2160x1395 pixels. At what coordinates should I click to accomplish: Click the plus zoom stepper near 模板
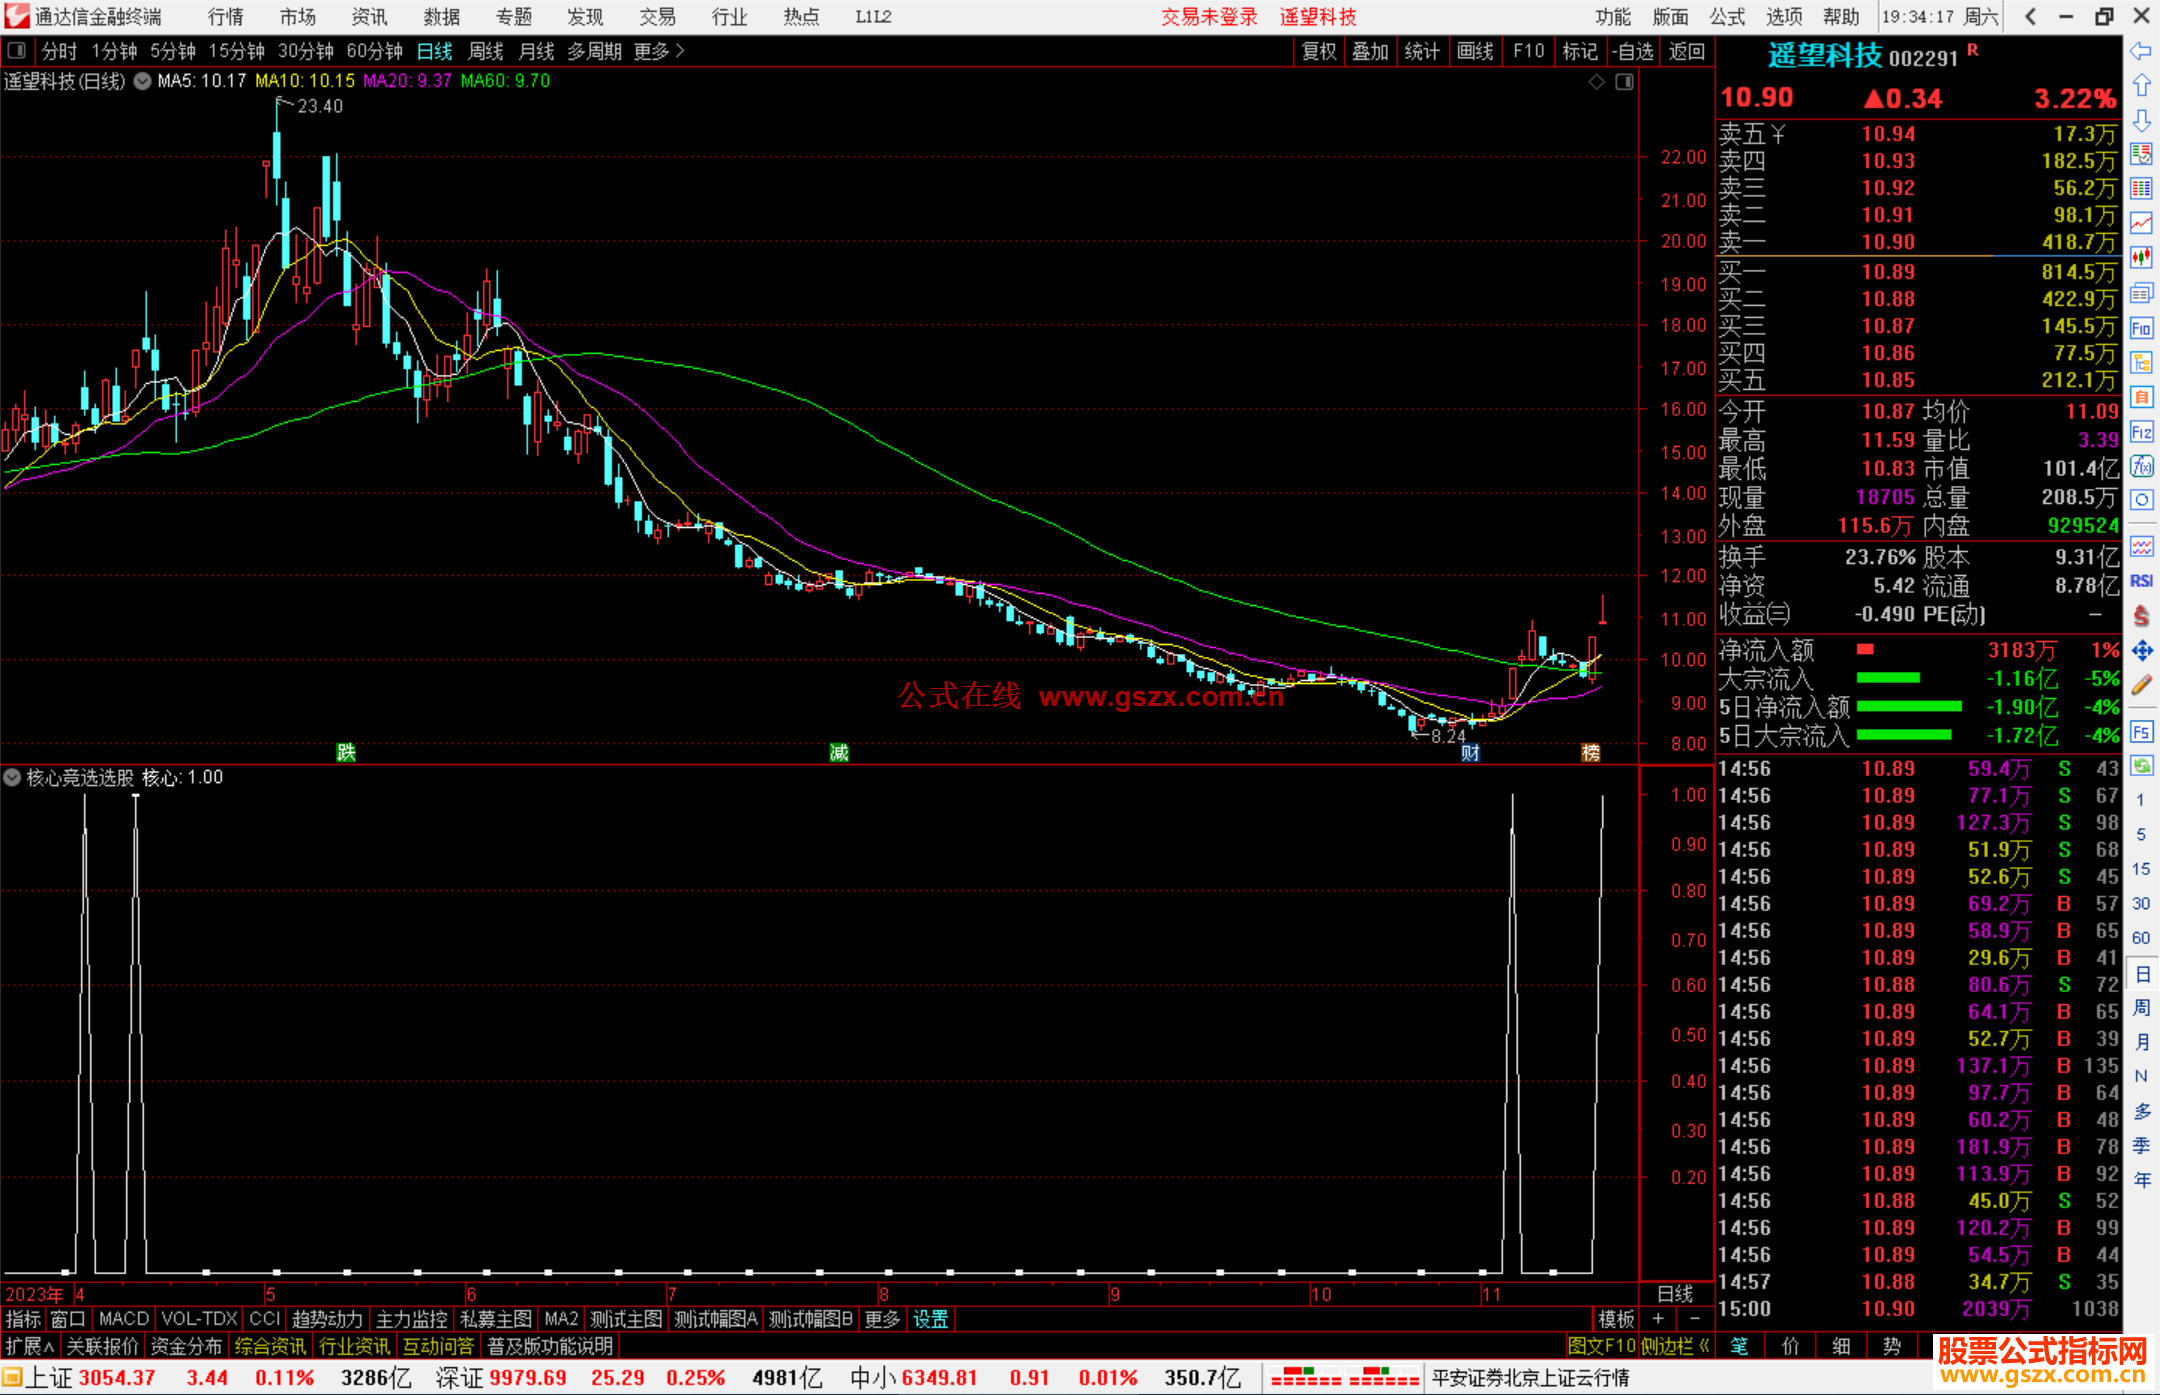click(1659, 1319)
